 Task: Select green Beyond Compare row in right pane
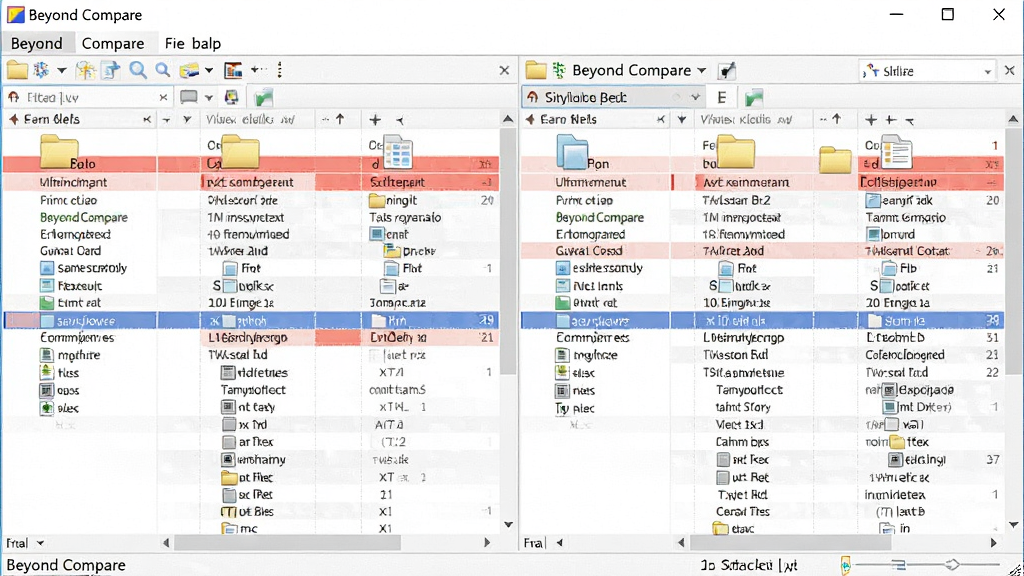(x=600, y=217)
